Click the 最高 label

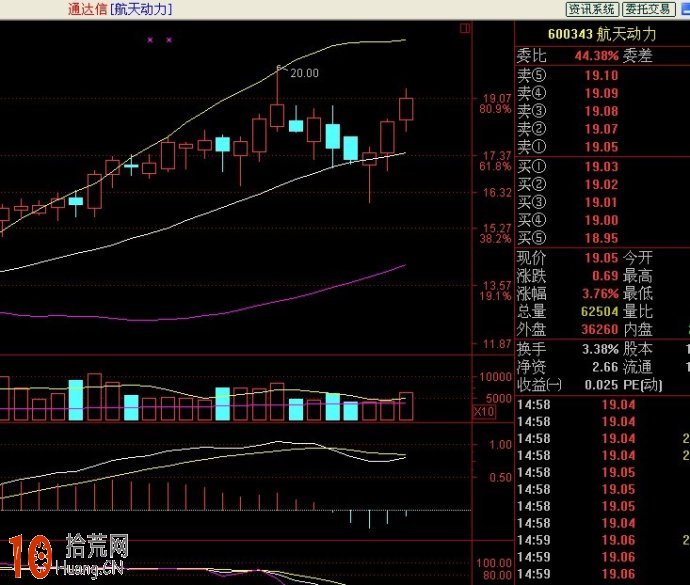(x=637, y=276)
